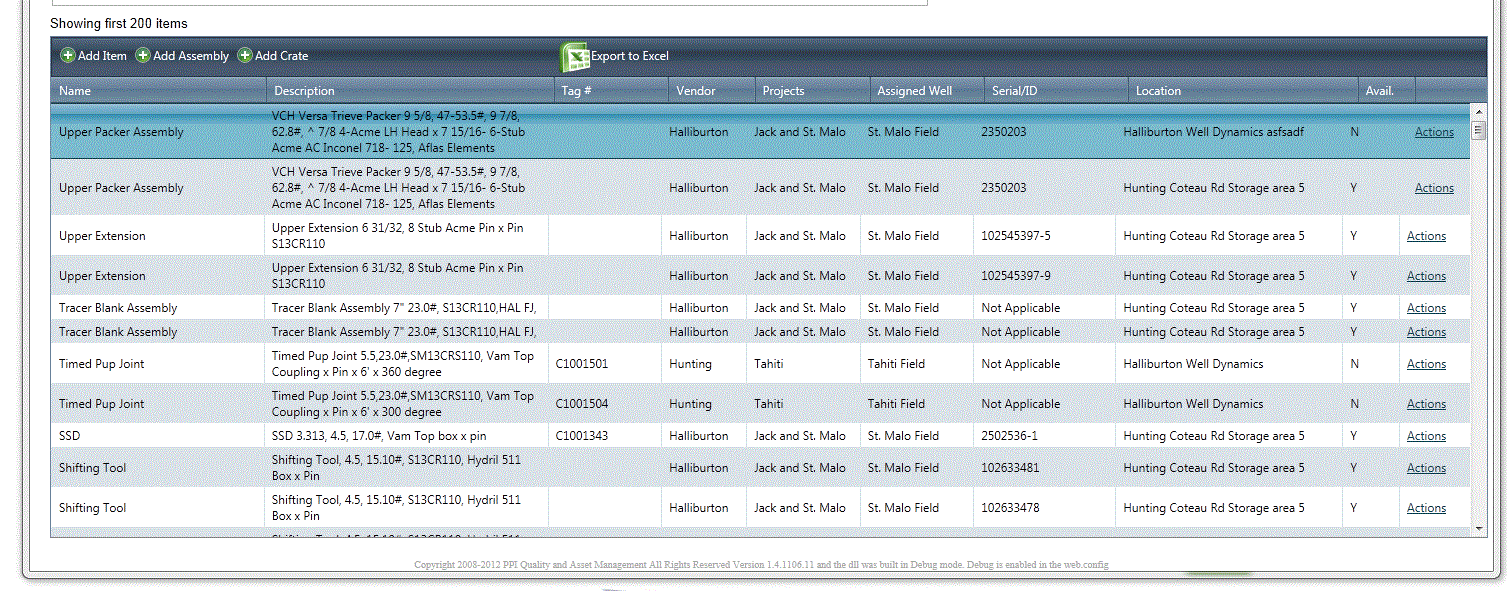Select the 'Showing first 200 items' text
Viewport: 1508px width, 591px height.
pyautogui.click(x=119, y=23)
